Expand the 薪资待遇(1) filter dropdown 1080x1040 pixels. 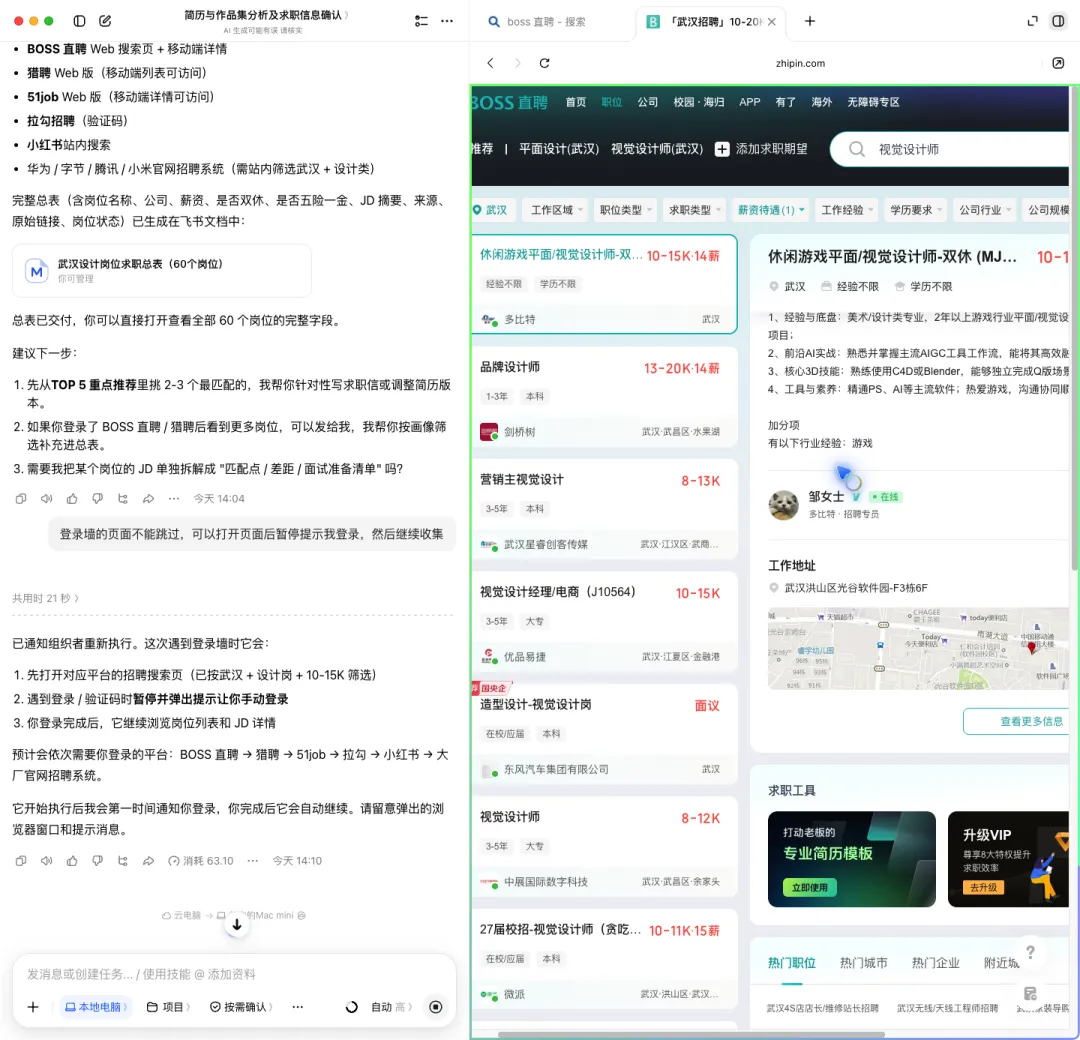770,210
